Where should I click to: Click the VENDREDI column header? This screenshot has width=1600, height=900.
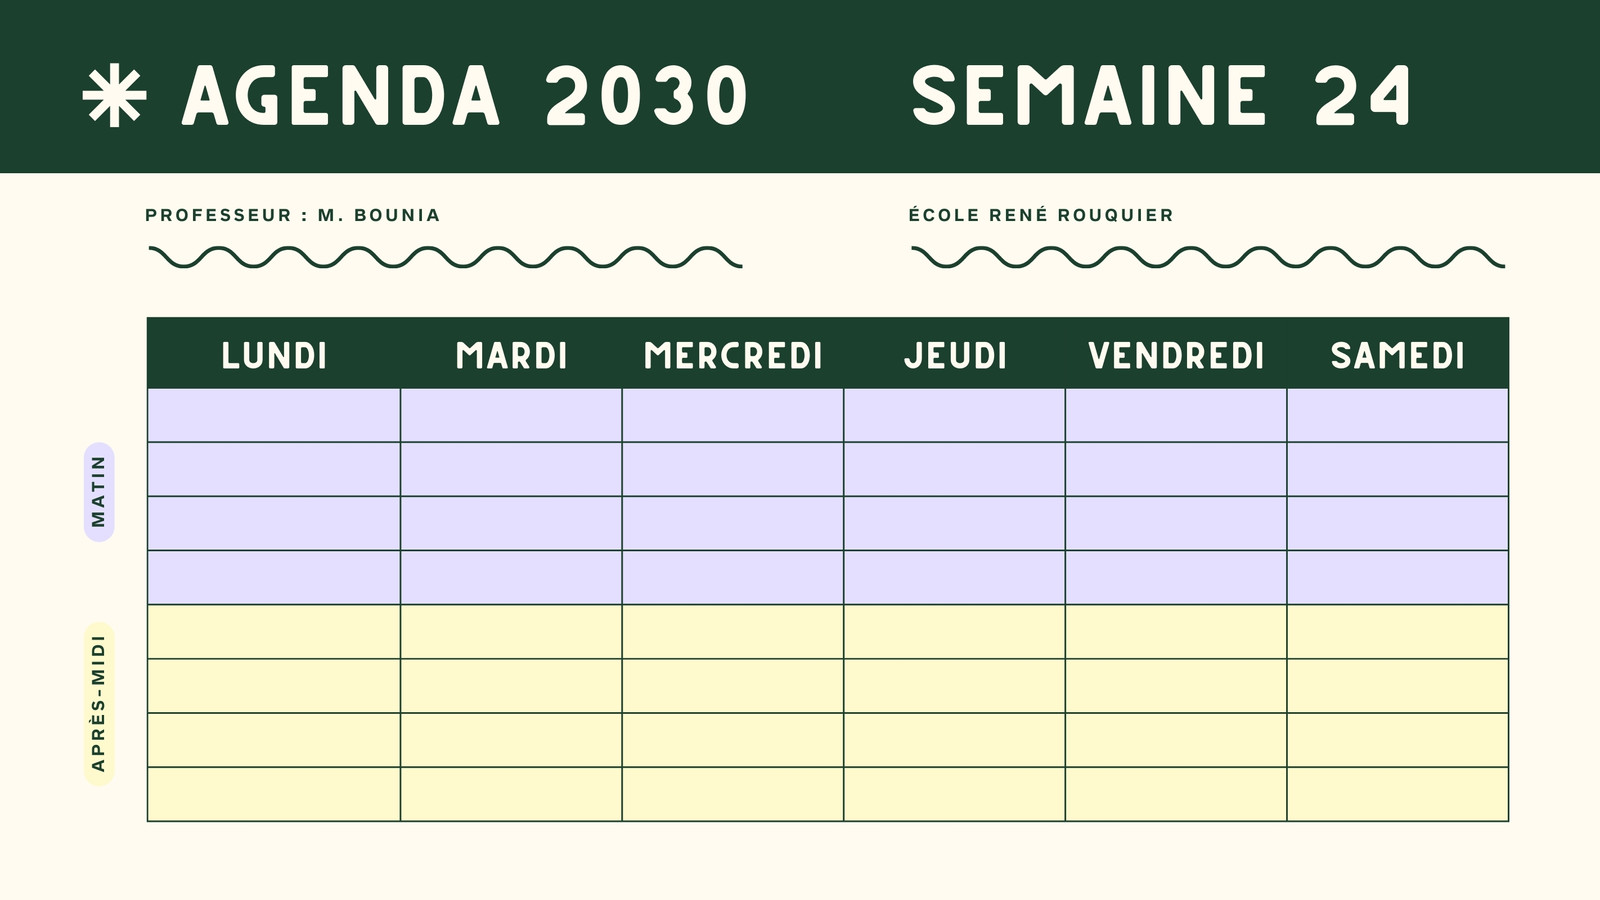[x=1176, y=355]
